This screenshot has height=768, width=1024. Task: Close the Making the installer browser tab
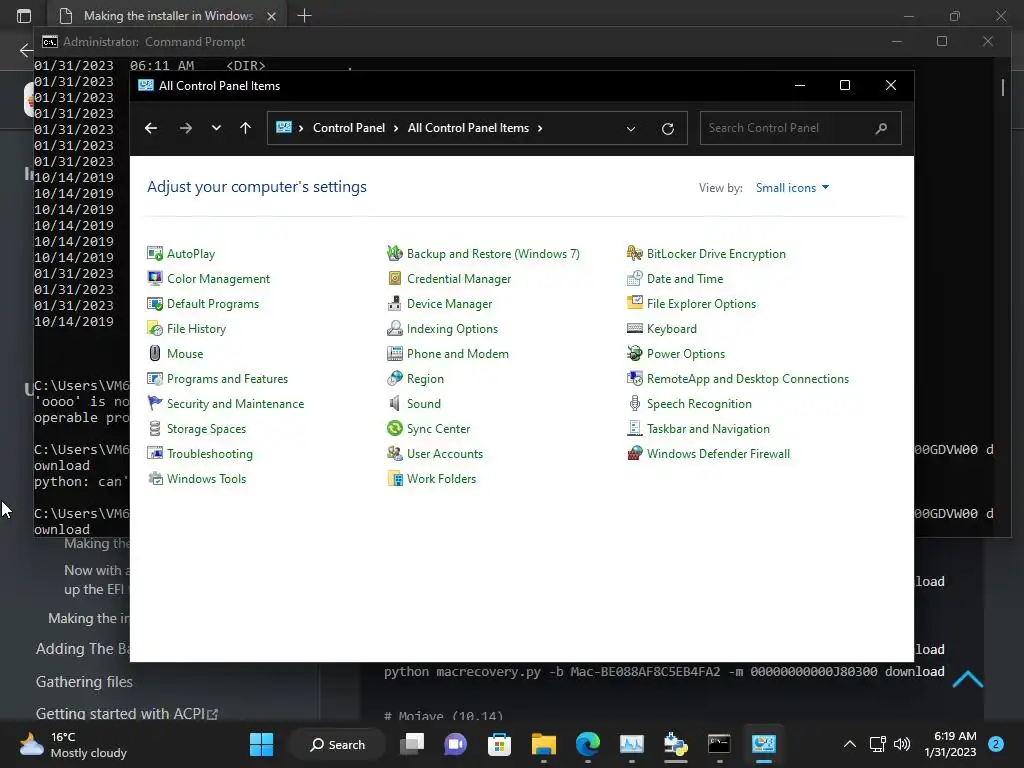pyautogui.click(x=272, y=16)
